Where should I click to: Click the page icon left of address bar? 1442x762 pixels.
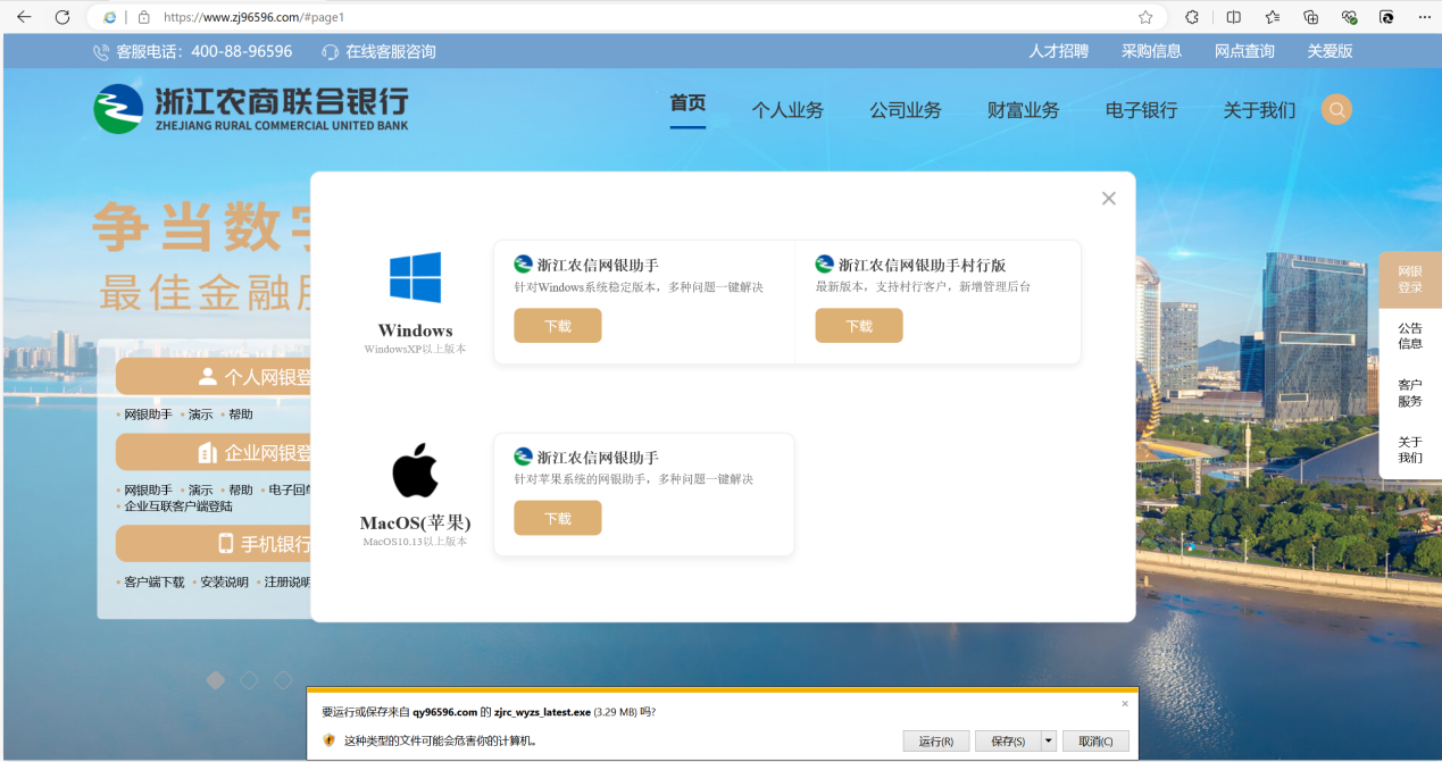click(x=109, y=17)
